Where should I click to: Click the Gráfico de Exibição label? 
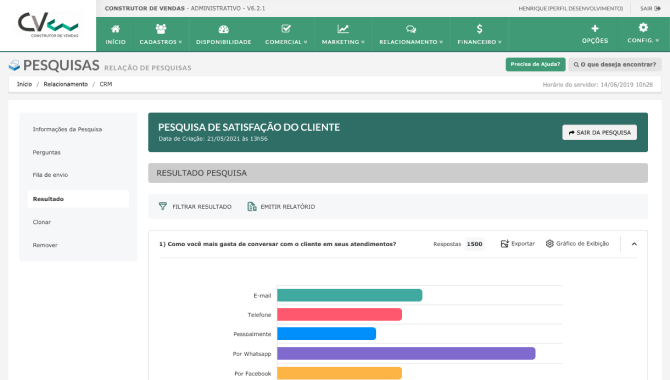(582, 244)
